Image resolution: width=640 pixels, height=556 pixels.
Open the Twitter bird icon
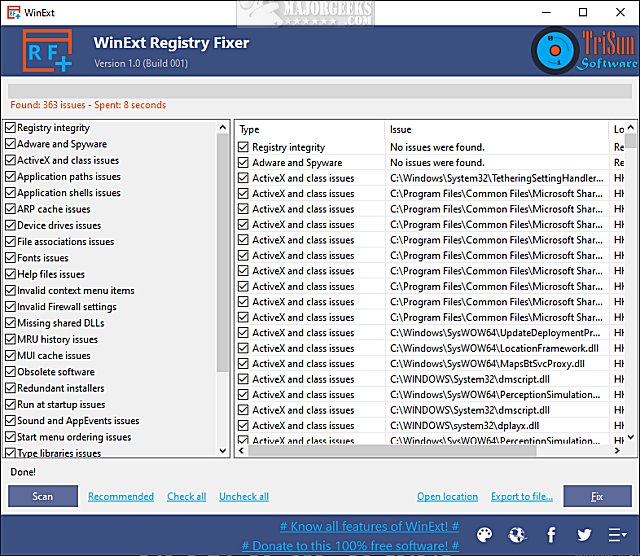pos(584,535)
